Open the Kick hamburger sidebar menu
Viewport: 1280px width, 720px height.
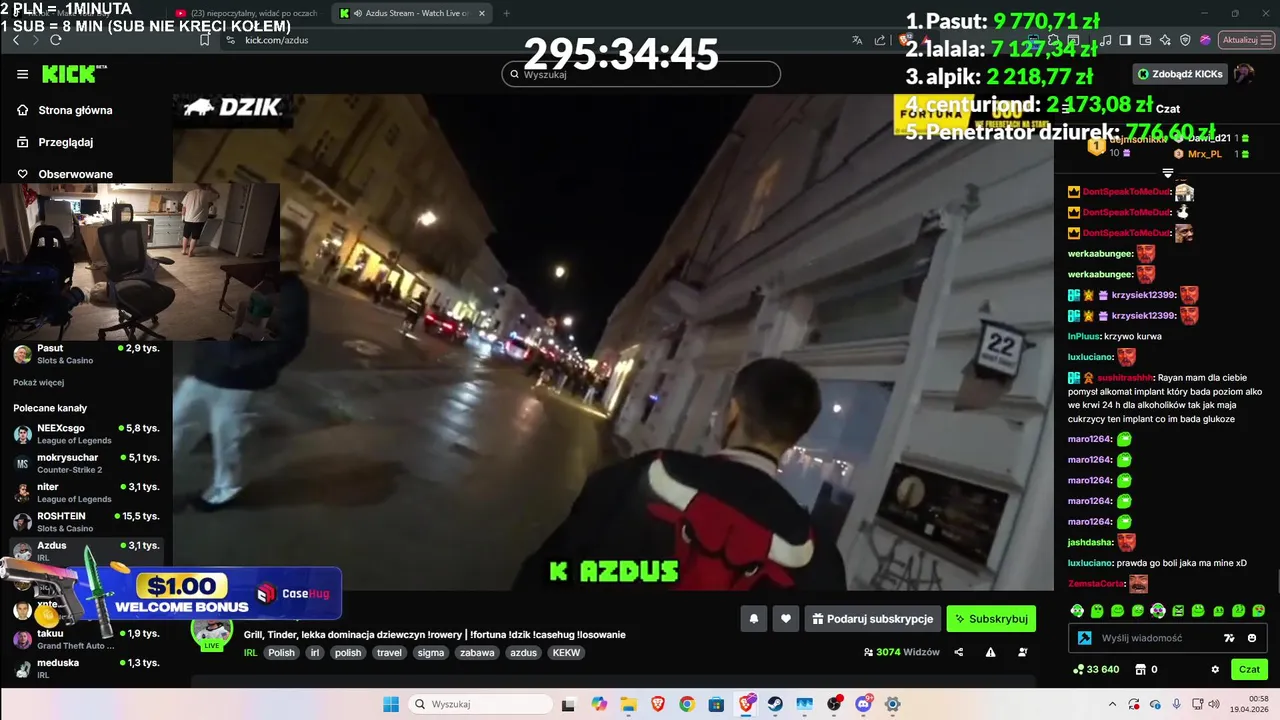point(22,74)
